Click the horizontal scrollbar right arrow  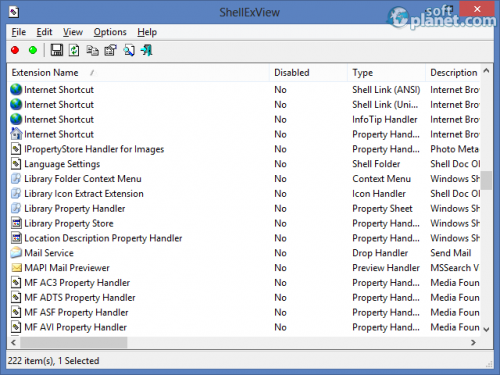click(x=473, y=342)
